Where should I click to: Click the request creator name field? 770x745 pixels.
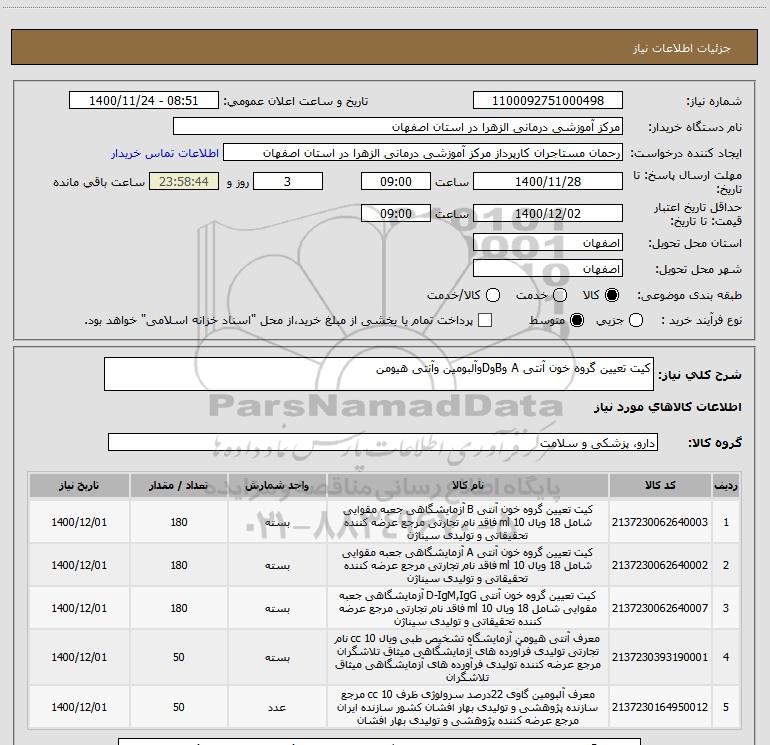(423, 153)
